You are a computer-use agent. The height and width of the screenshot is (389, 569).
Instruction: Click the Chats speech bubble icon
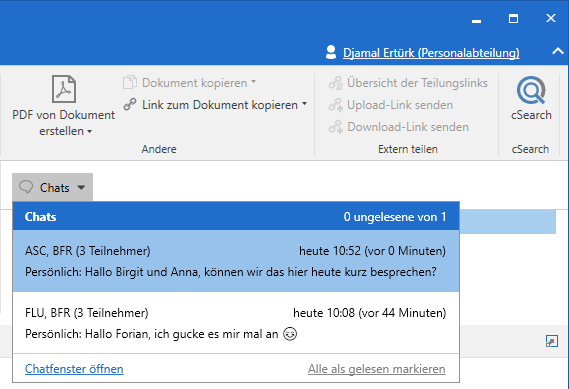(26, 187)
